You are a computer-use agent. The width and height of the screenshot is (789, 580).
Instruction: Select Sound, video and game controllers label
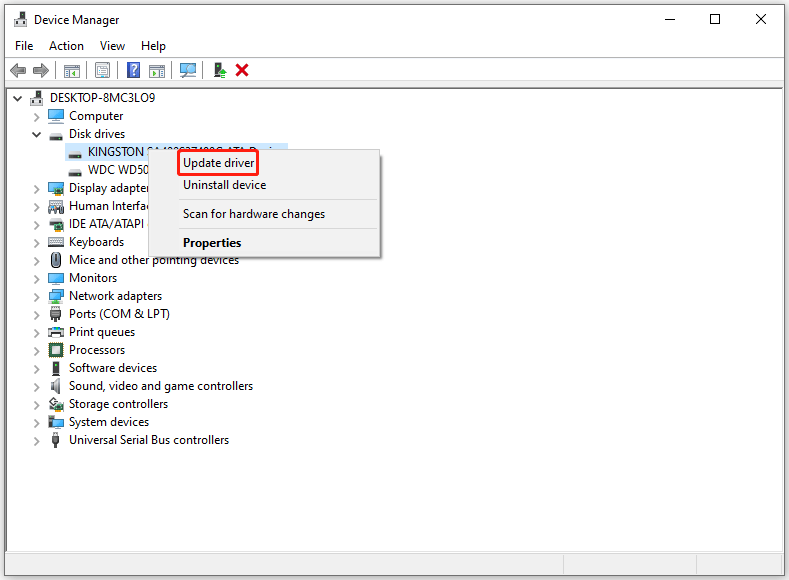click(x=161, y=386)
